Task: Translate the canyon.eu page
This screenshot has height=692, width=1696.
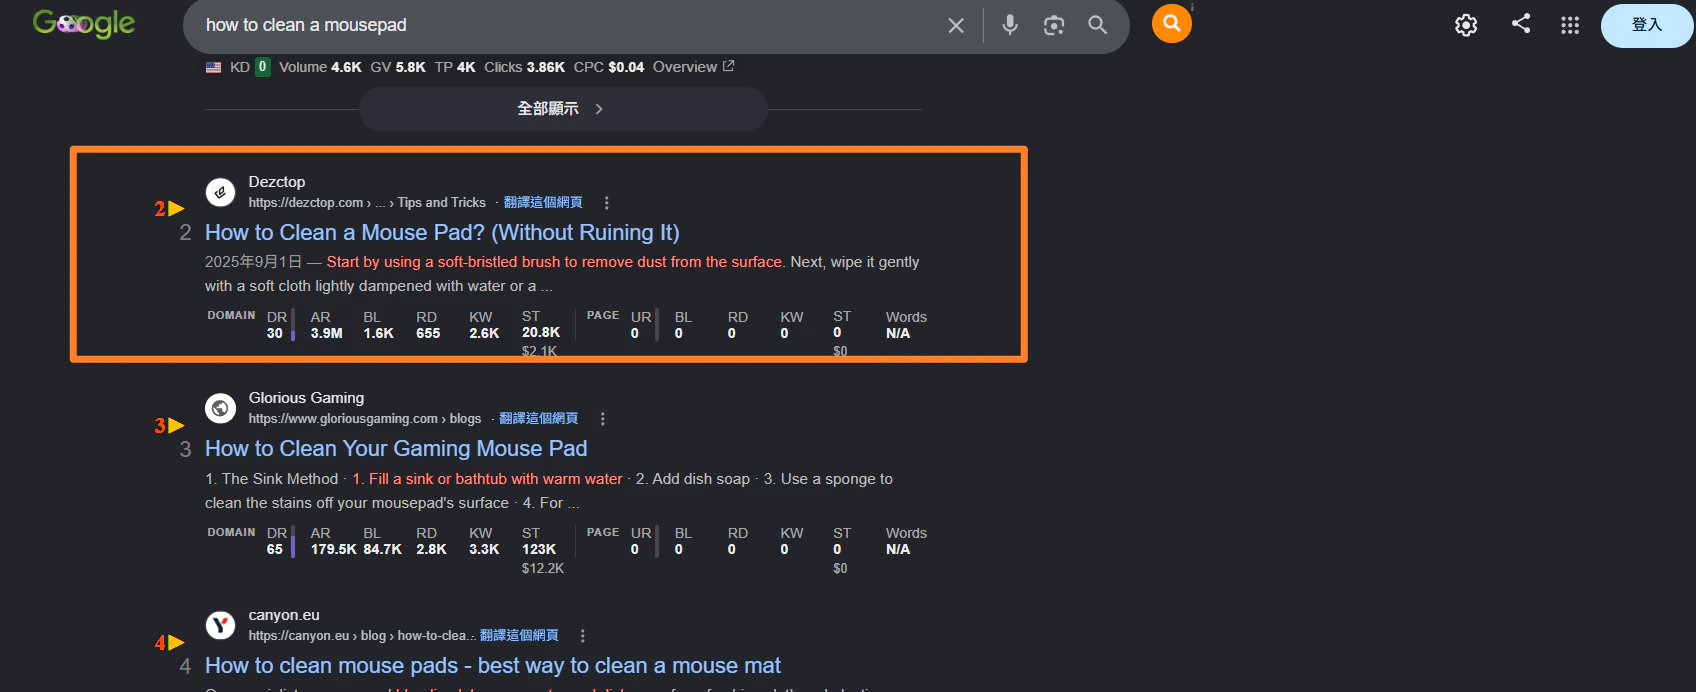Action: (519, 636)
